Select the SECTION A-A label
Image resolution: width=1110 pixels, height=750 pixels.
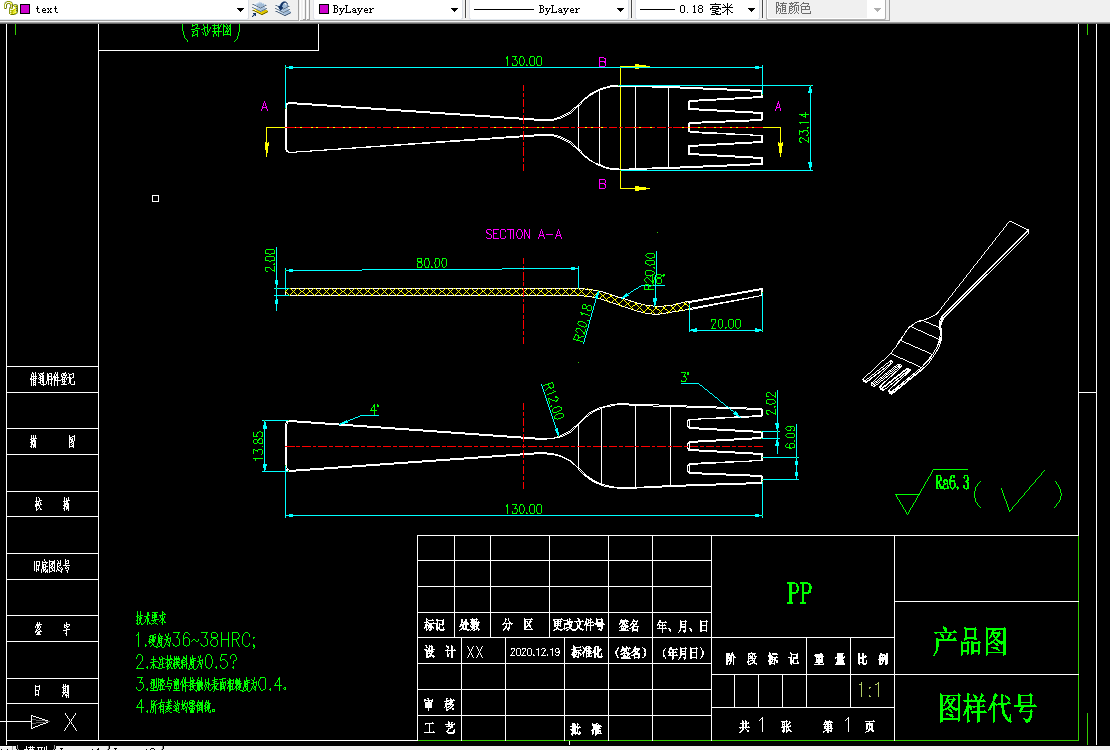524,234
